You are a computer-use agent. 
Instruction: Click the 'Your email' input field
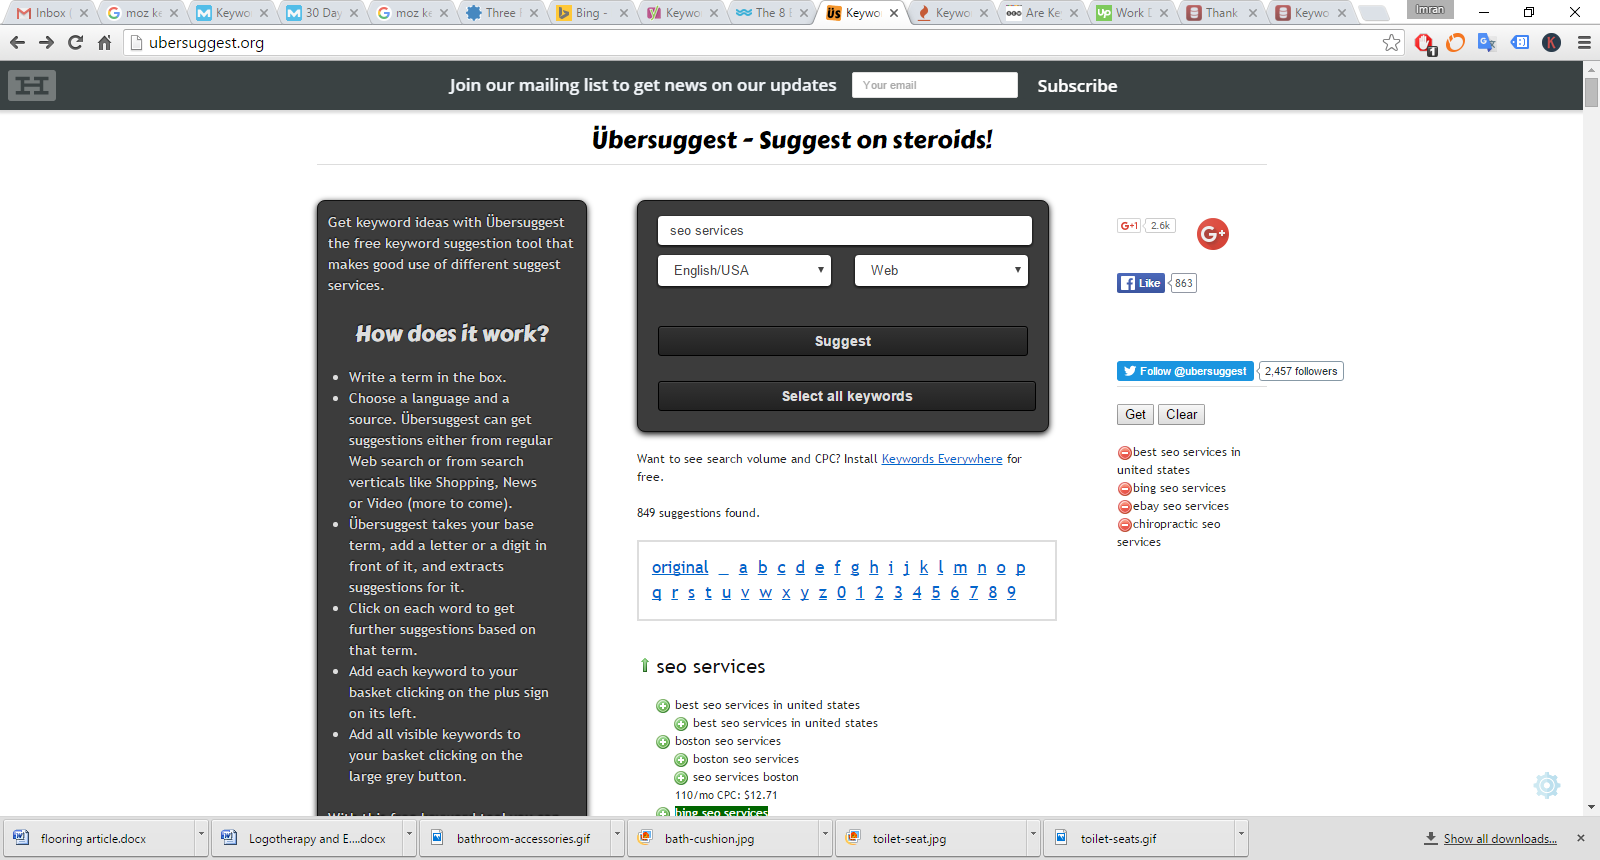(935, 85)
